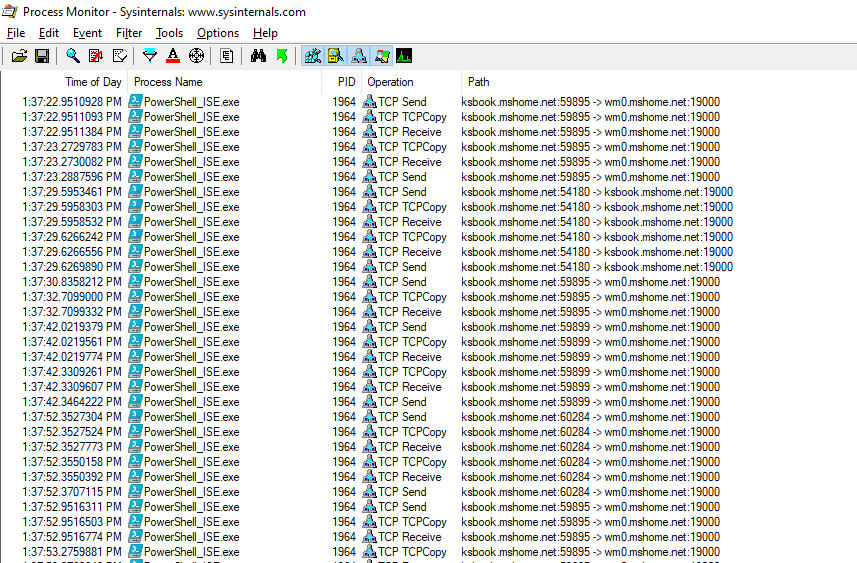
Task: Click the Find binoculars icon
Action: tap(258, 56)
